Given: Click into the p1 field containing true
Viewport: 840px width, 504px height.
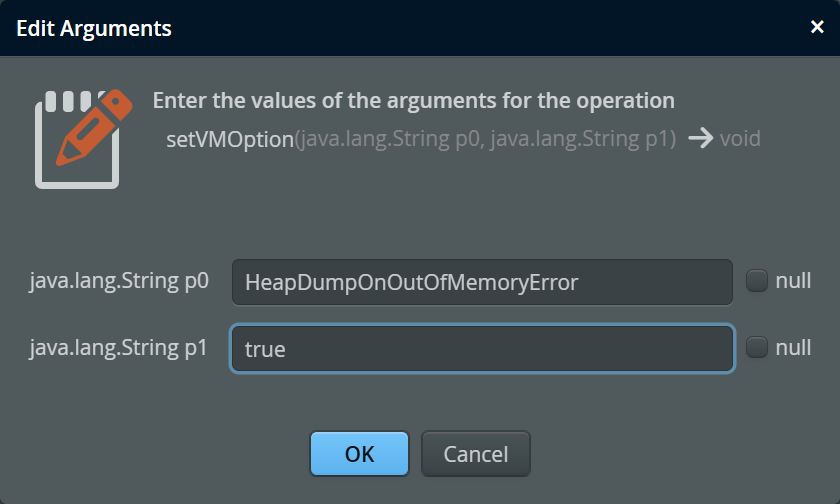Looking at the screenshot, I should [x=482, y=349].
